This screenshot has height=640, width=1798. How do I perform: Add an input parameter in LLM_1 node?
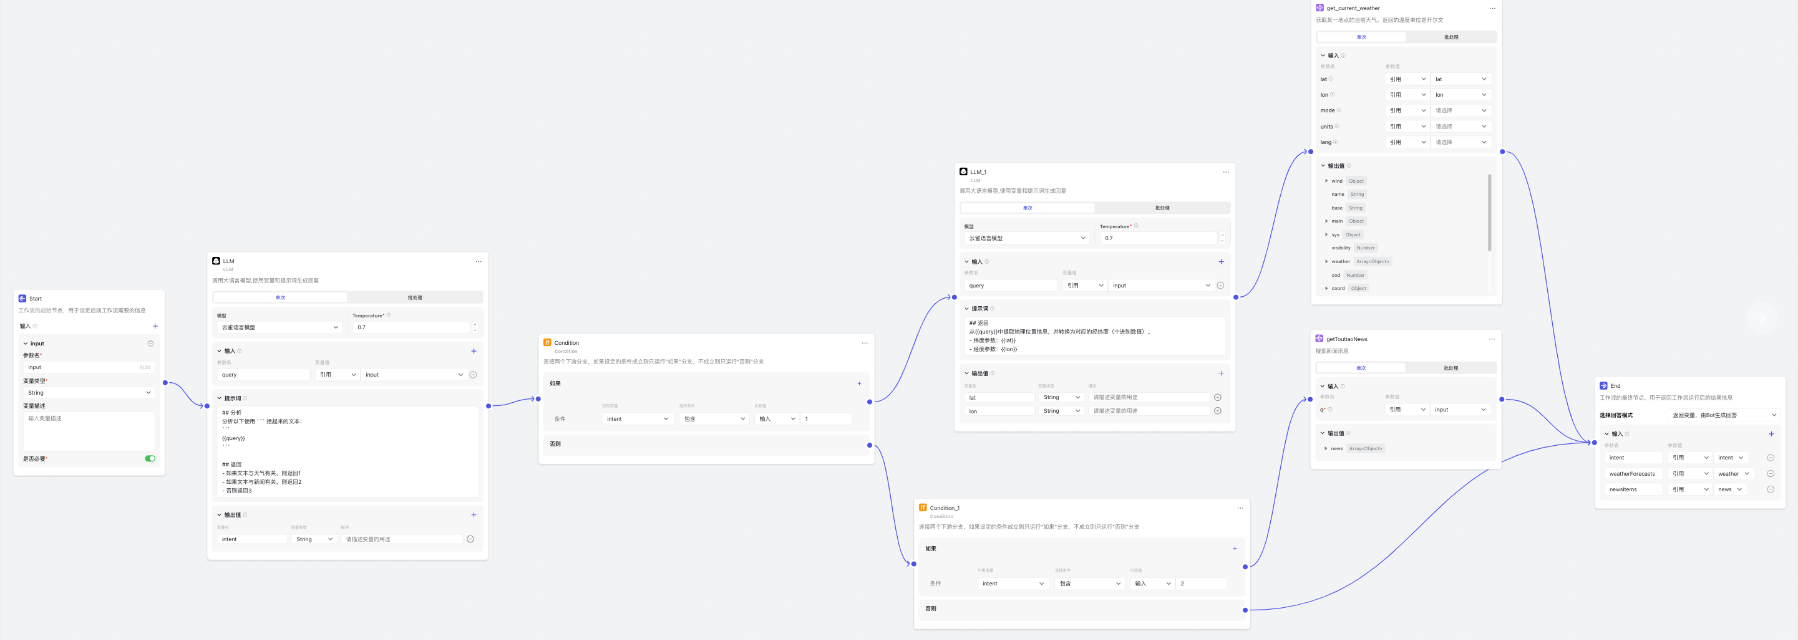click(x=1221, y=262)
